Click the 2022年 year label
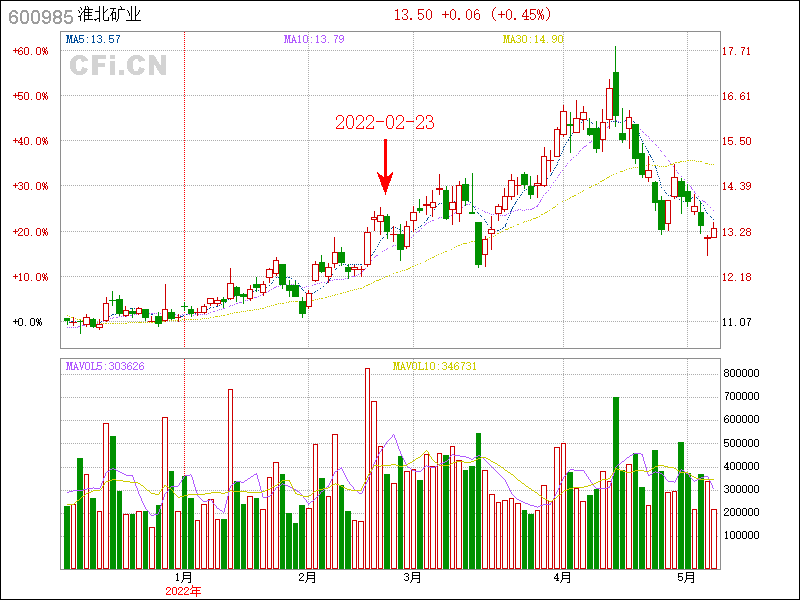 [183, 590]
